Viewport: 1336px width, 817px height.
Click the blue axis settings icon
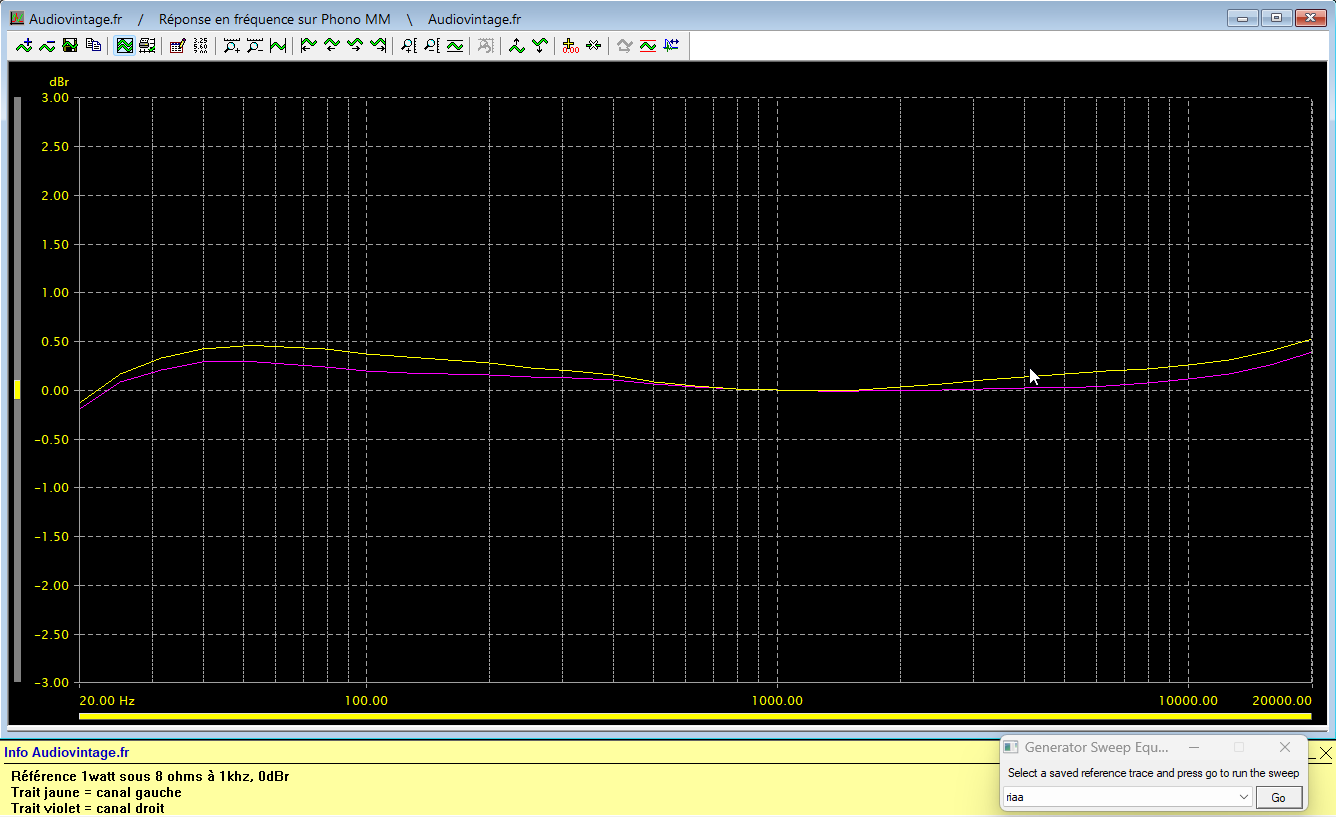point(670,45)
